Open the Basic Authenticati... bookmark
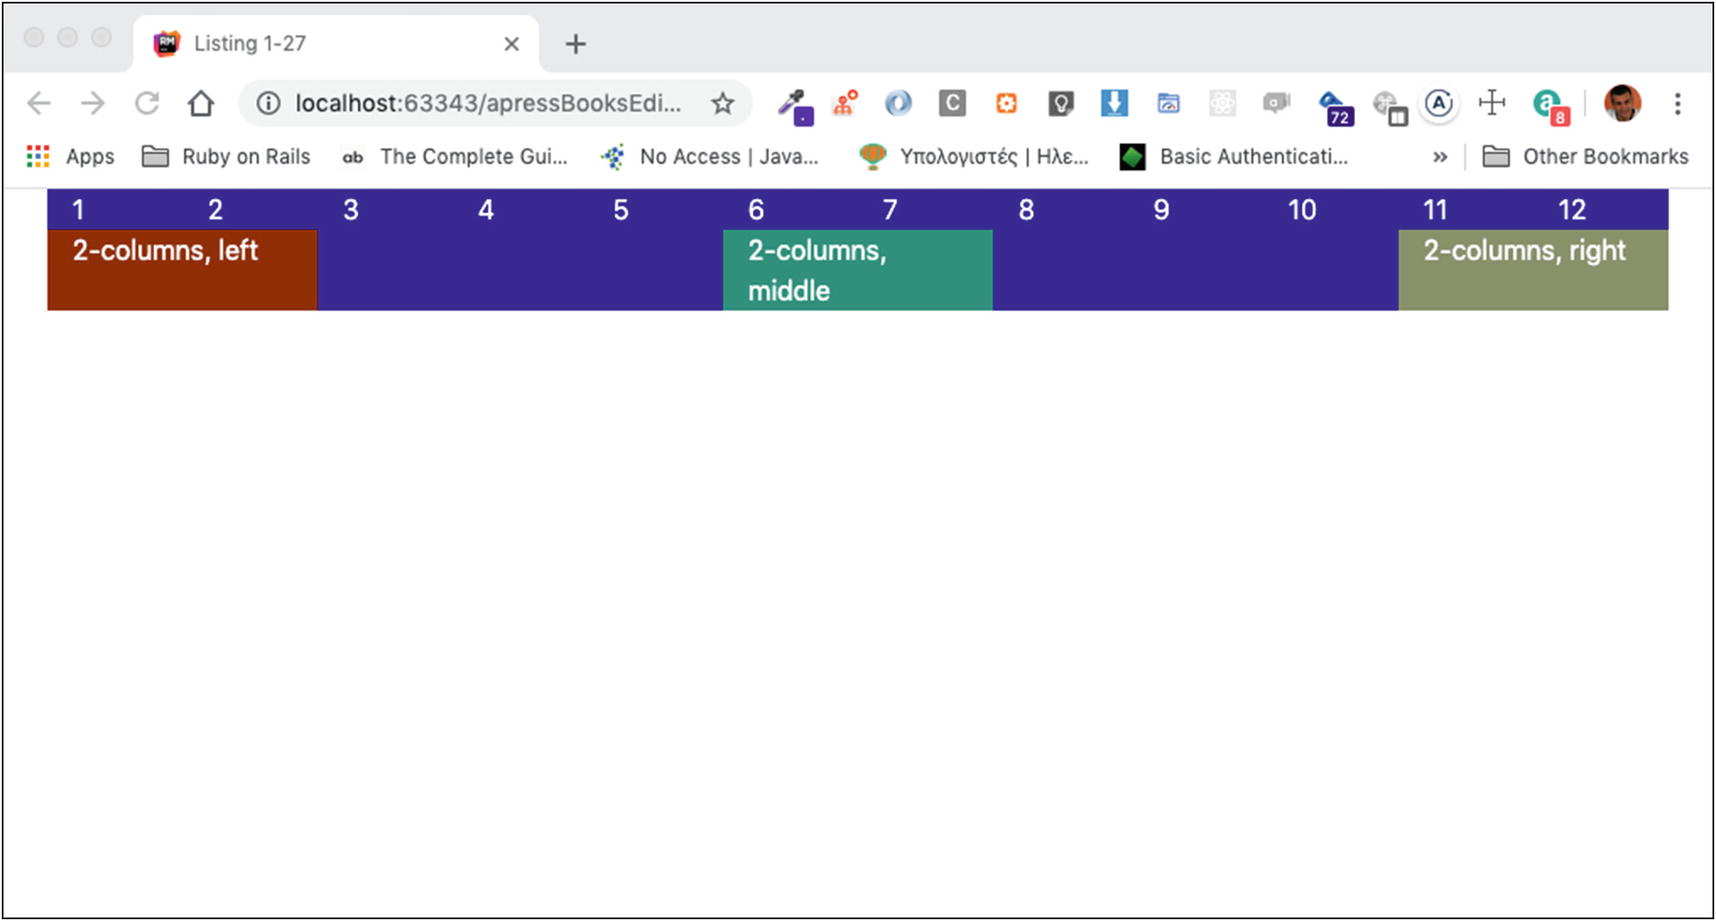1716x921 pixels. point(1234,157)
